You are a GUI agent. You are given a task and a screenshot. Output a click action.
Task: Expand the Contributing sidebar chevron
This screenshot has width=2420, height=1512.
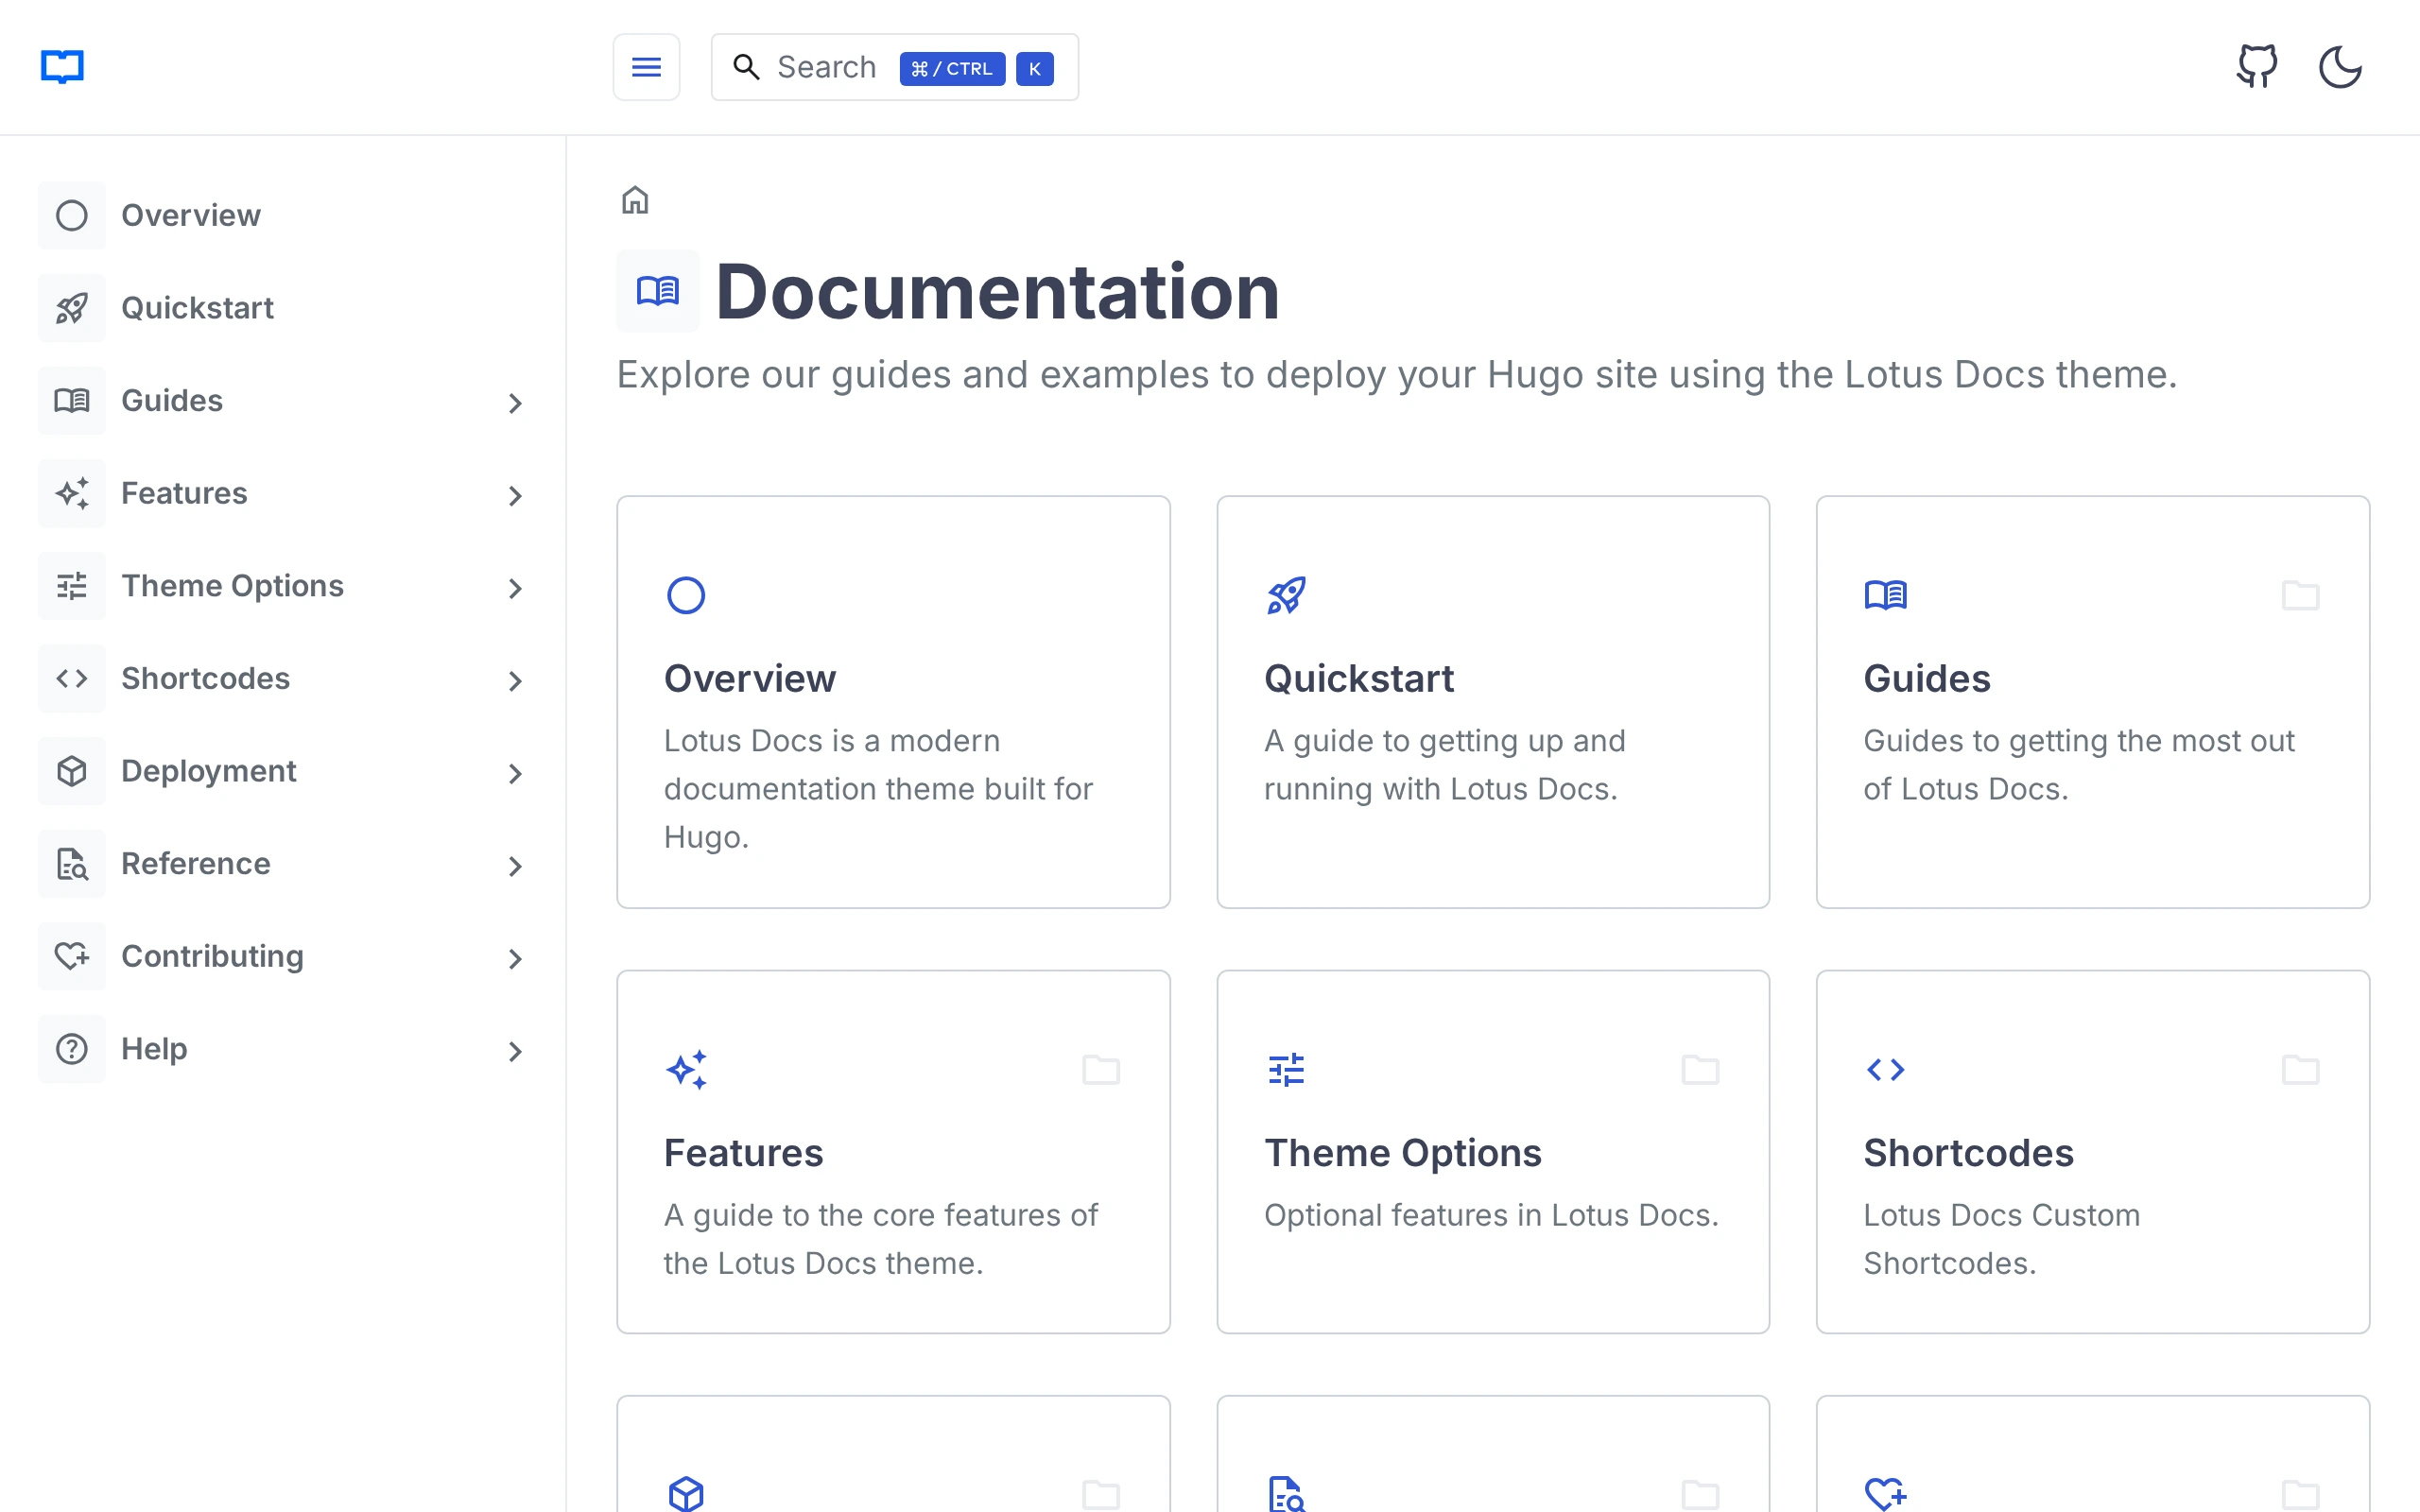point(515,959)
